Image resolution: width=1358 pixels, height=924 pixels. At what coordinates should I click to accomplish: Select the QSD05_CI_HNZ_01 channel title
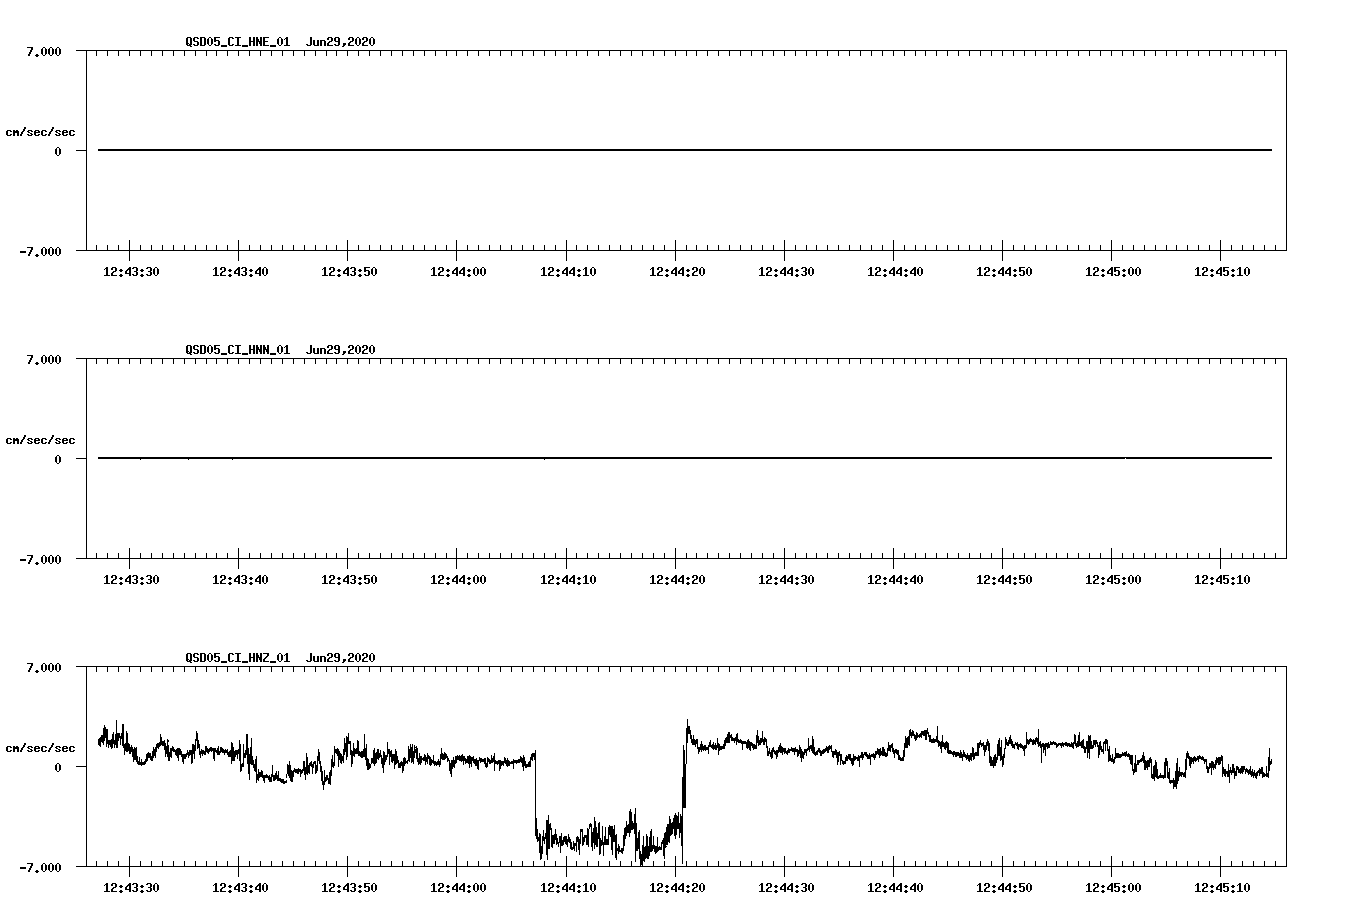point(238,658)
